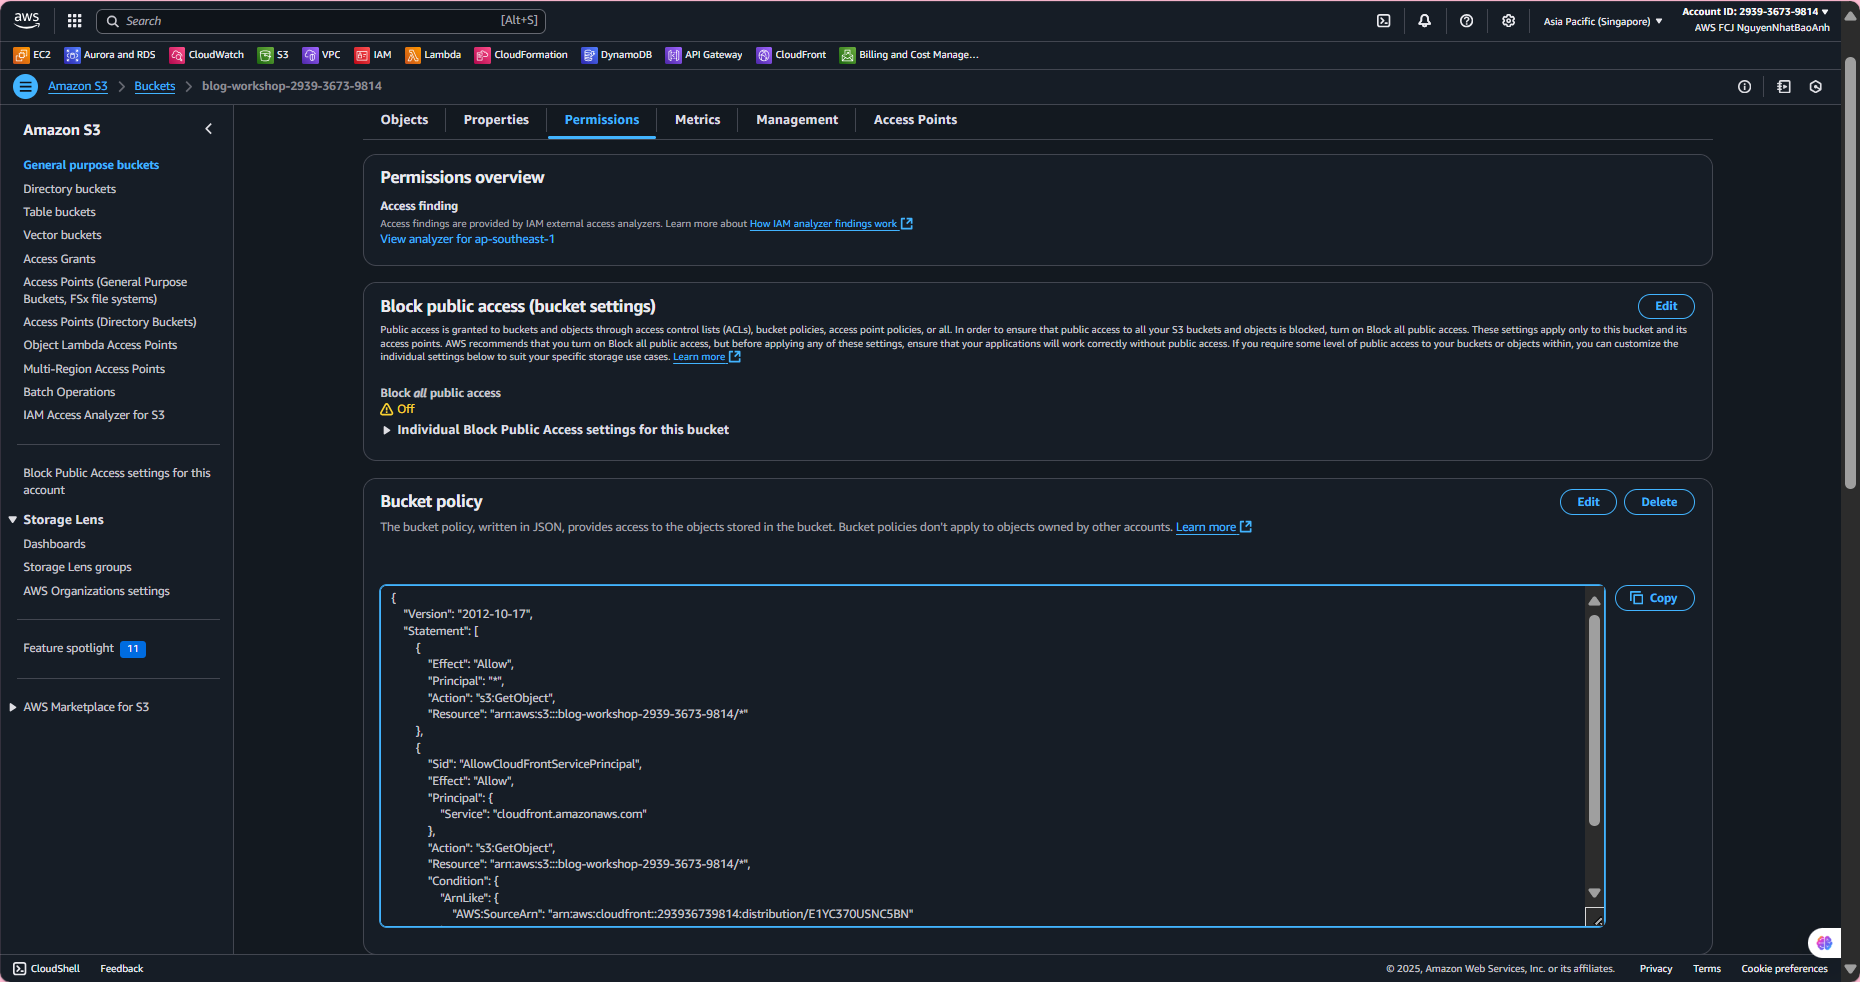Click the policy editor scrollbar down arrow
The width and height of the screenshot is (1860, 982).
(1594, 893)
